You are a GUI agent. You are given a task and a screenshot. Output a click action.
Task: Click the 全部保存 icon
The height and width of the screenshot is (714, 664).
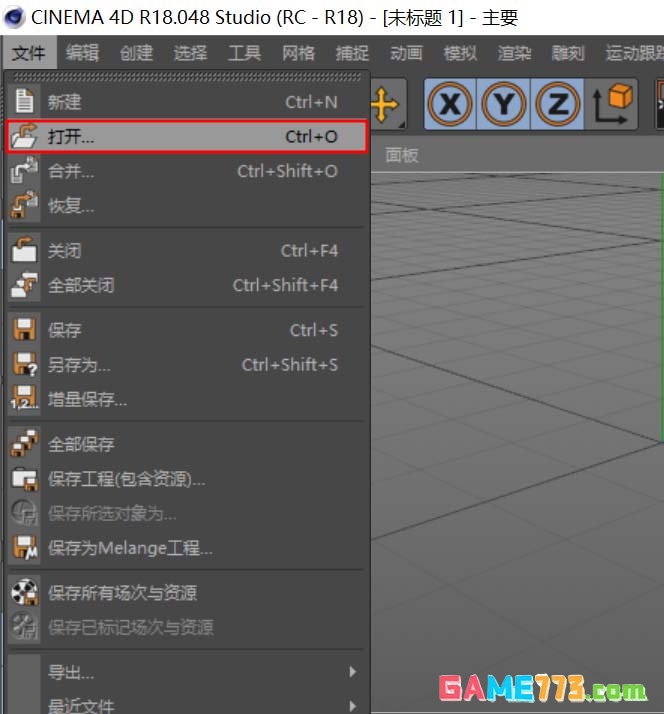(24, 444)
